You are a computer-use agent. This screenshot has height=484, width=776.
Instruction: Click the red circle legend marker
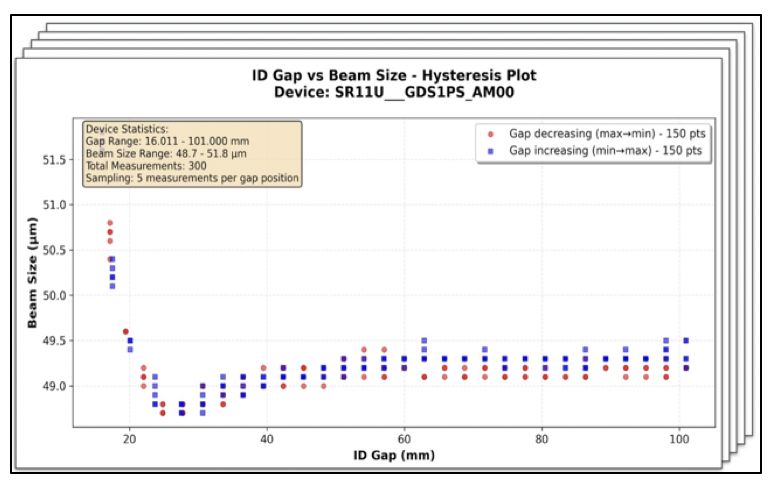489,133
